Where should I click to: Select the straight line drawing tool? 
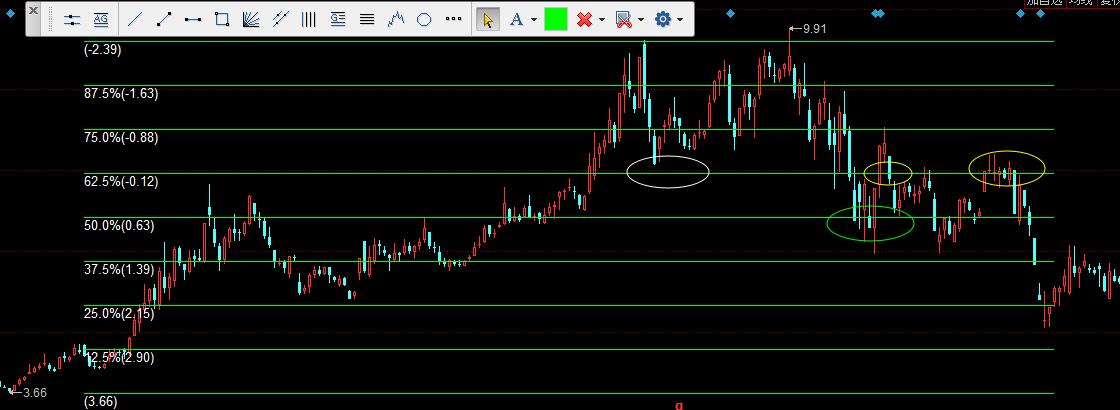point(134,20)
